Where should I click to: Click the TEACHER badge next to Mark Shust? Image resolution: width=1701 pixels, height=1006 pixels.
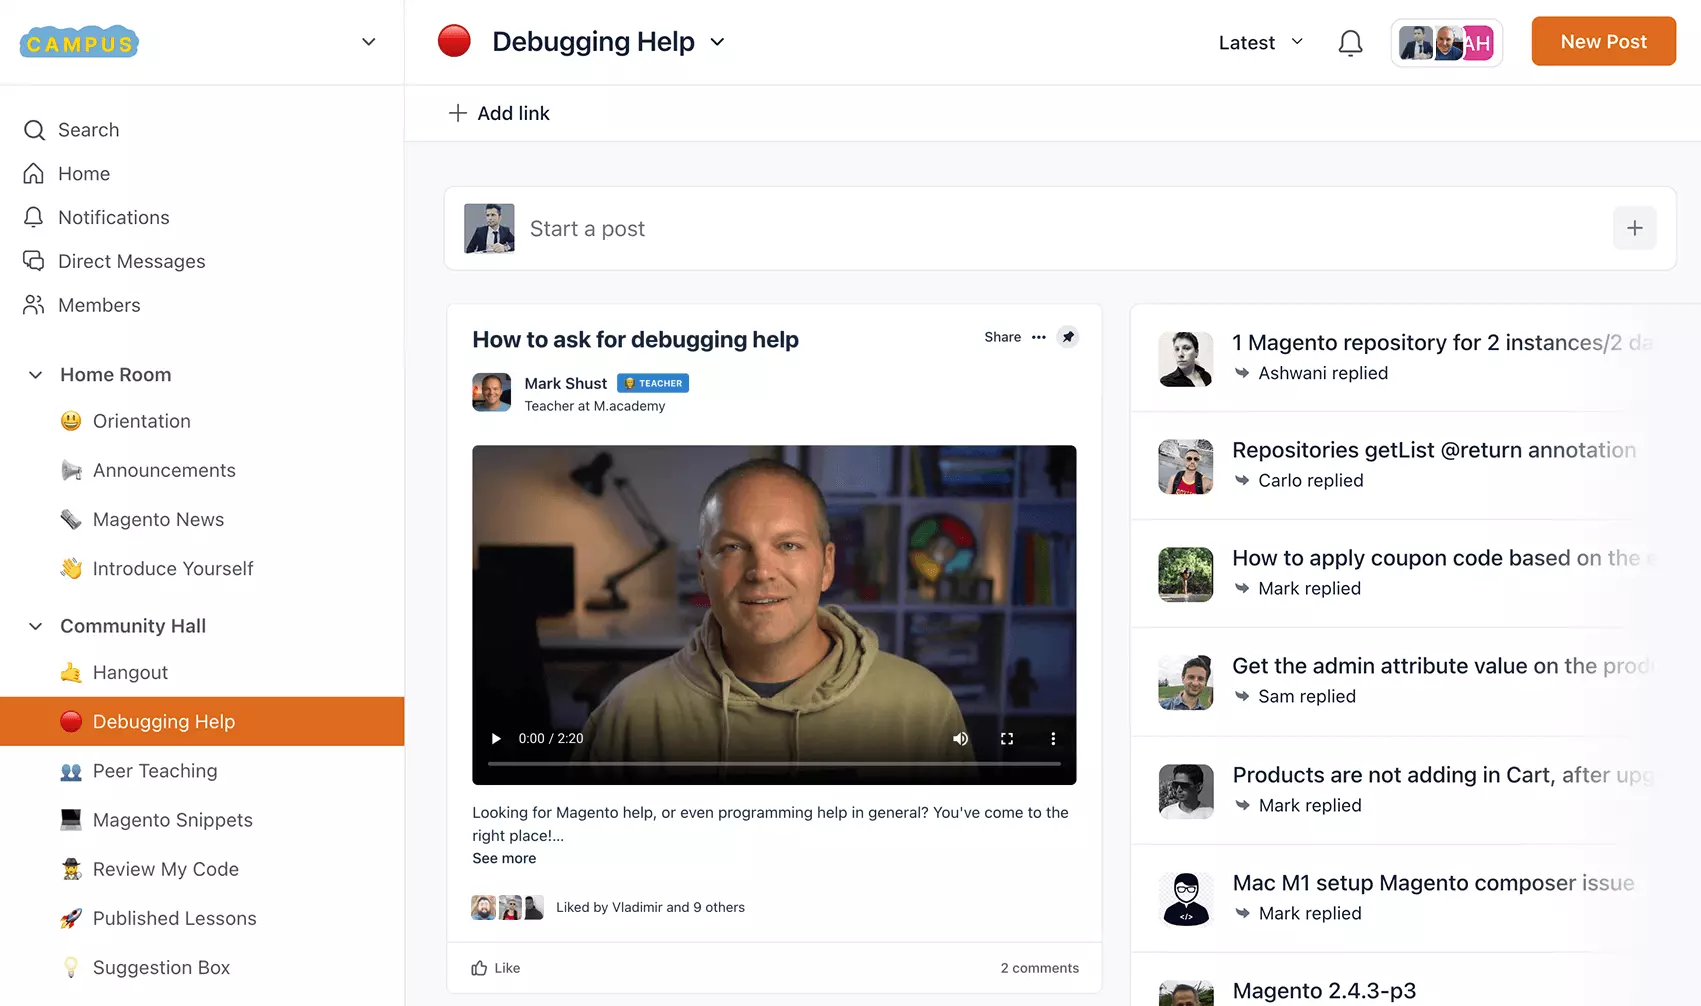pos(653,383)
